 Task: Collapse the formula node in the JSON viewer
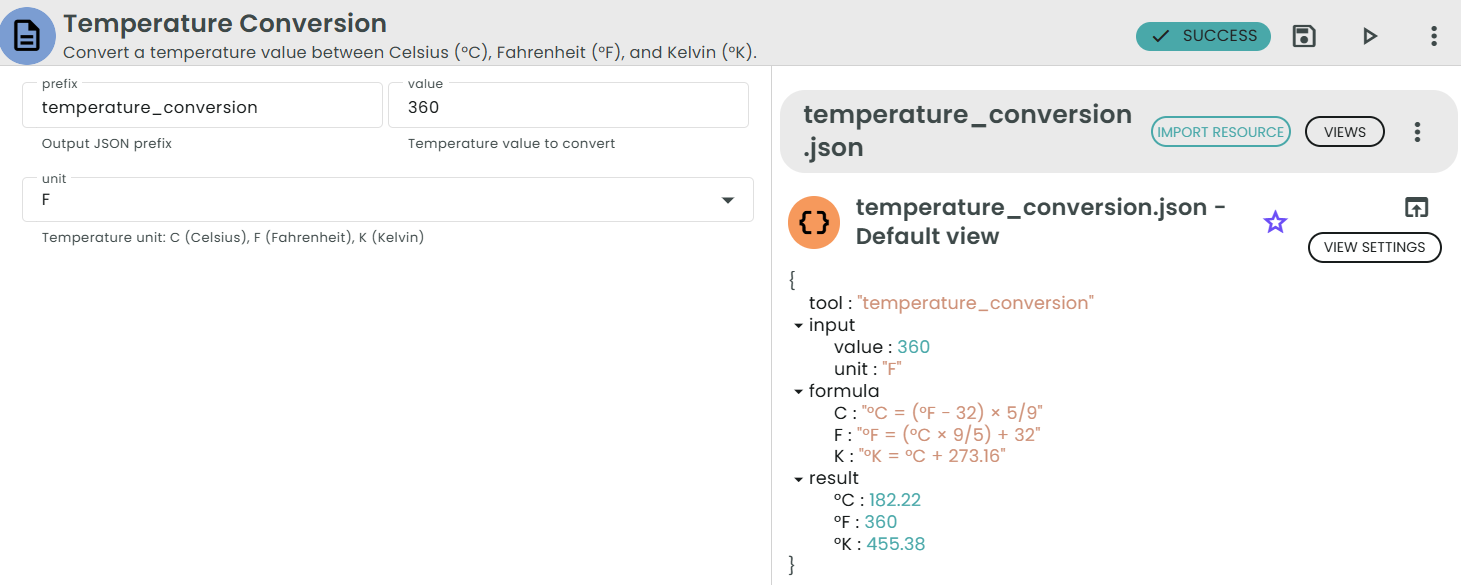click(x=797, y=391)
